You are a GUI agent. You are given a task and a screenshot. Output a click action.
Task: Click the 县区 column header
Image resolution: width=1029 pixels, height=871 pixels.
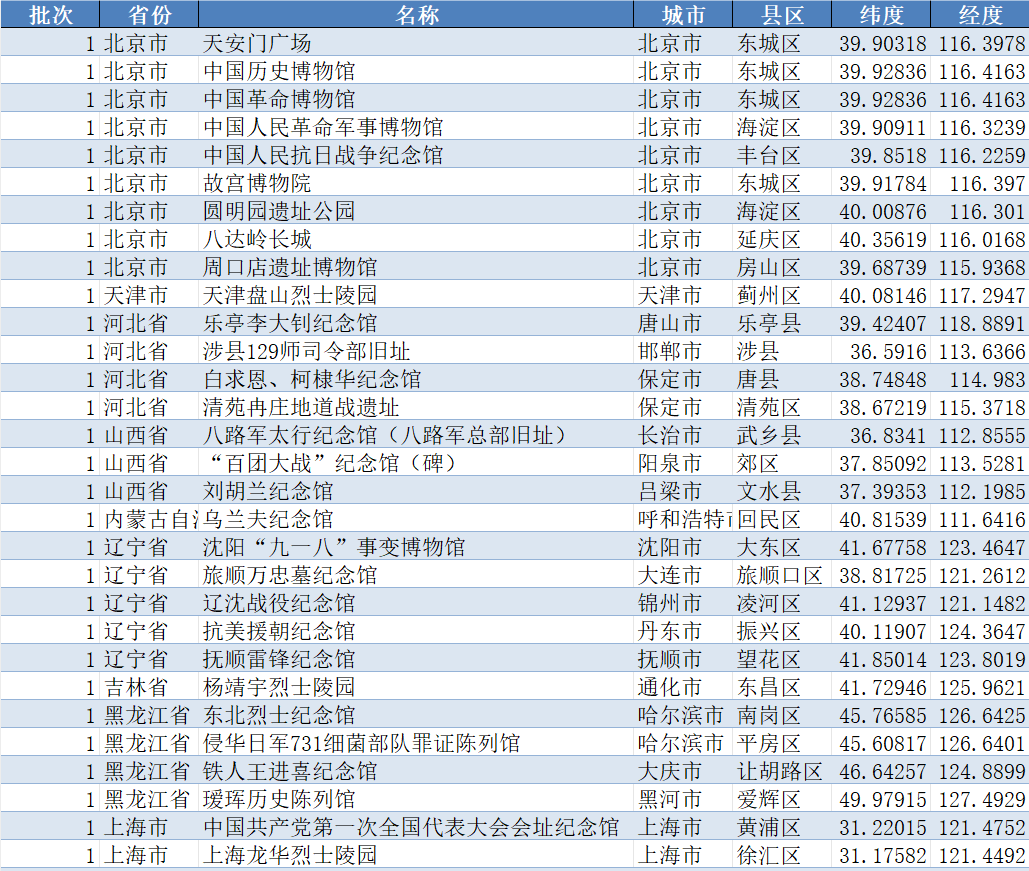[782, 15]
